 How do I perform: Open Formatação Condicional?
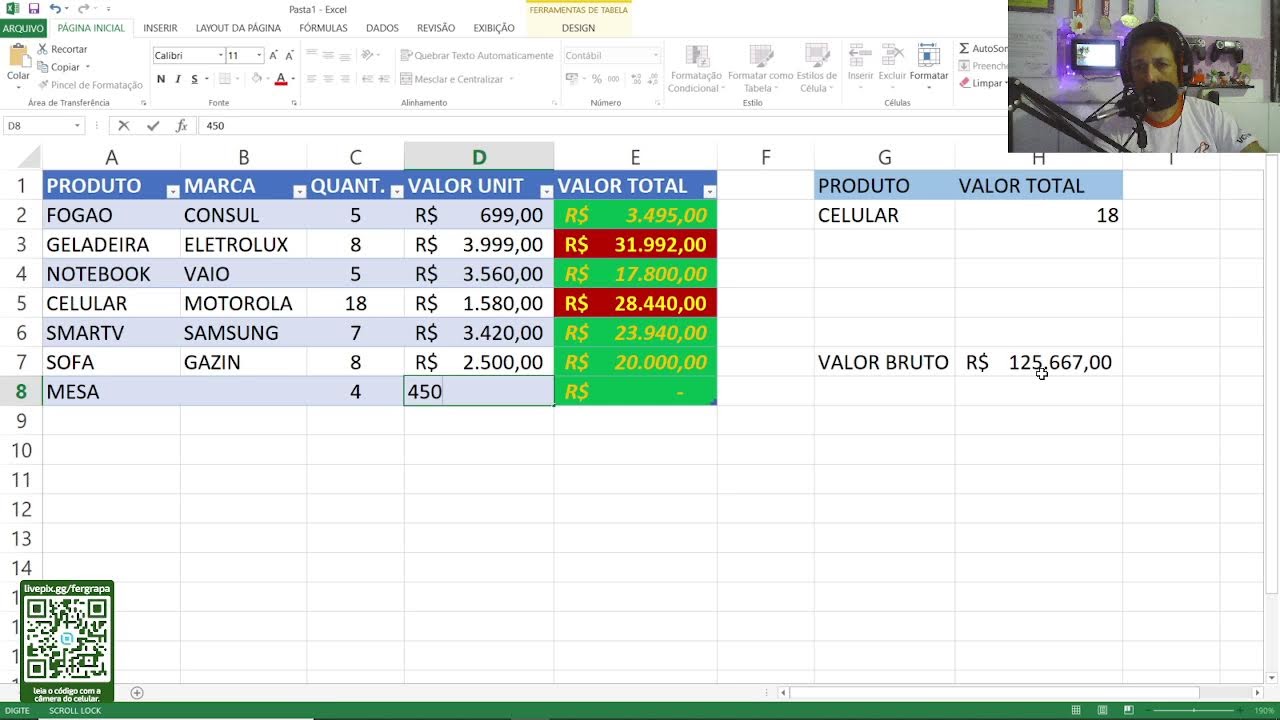pos(695,68)
